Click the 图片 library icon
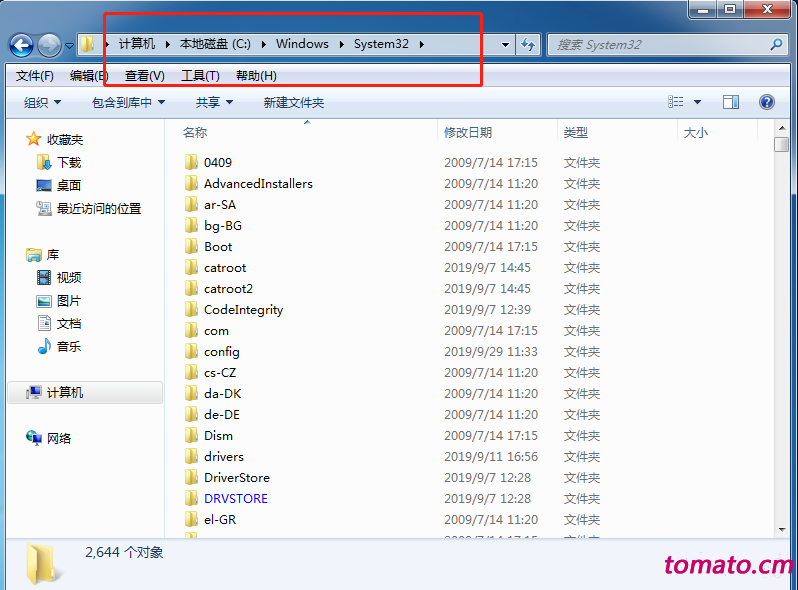This screenshot has height=590, width=798. click(44, 301)
